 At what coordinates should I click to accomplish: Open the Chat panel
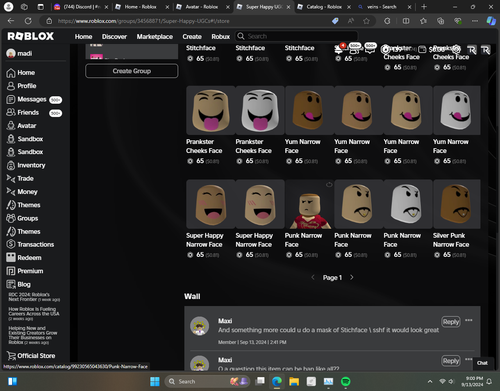point(482,363)
